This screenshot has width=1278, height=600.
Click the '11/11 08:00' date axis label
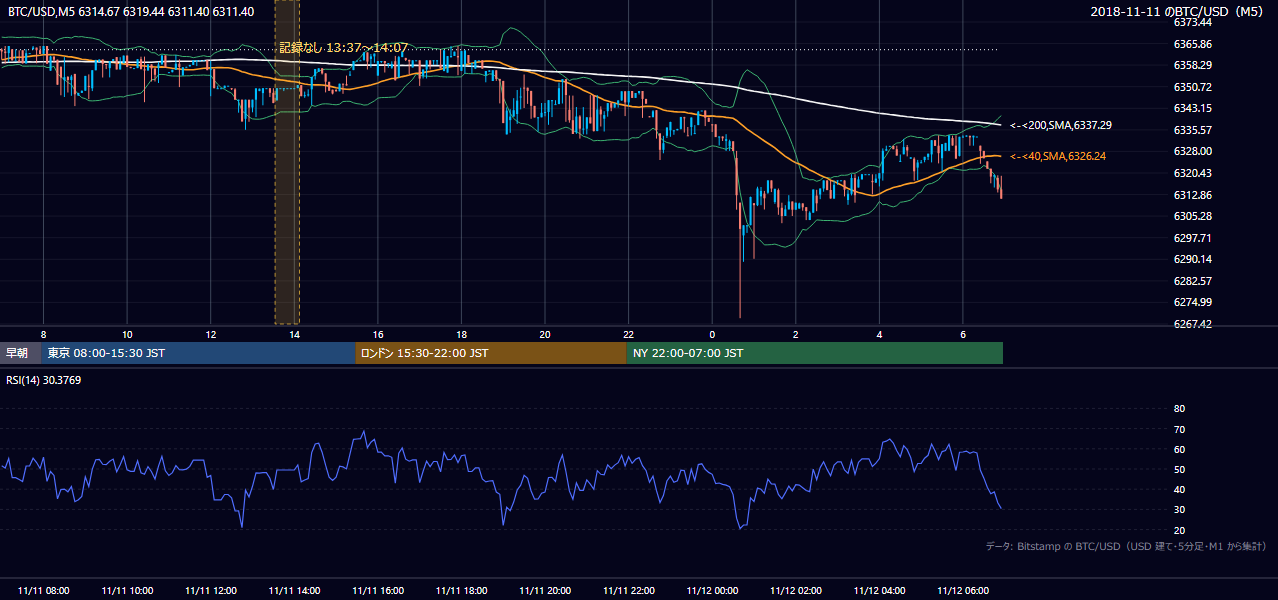coord(44,591)
